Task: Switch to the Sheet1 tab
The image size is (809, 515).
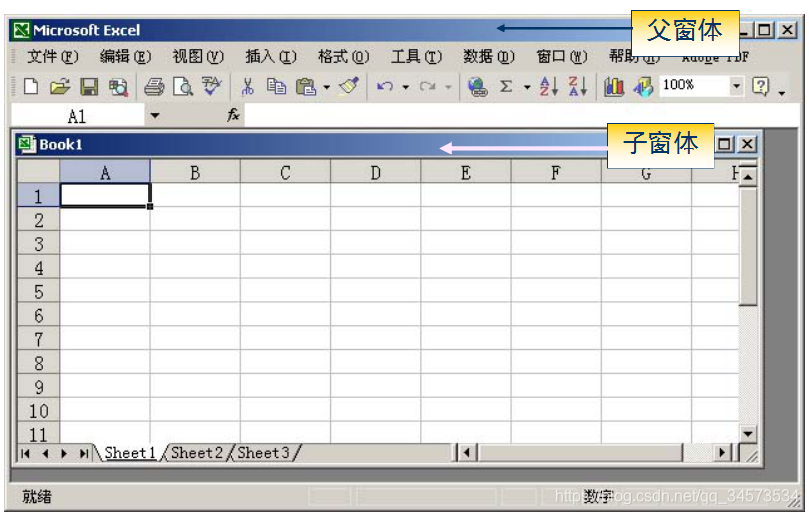Action: [130, 453]
